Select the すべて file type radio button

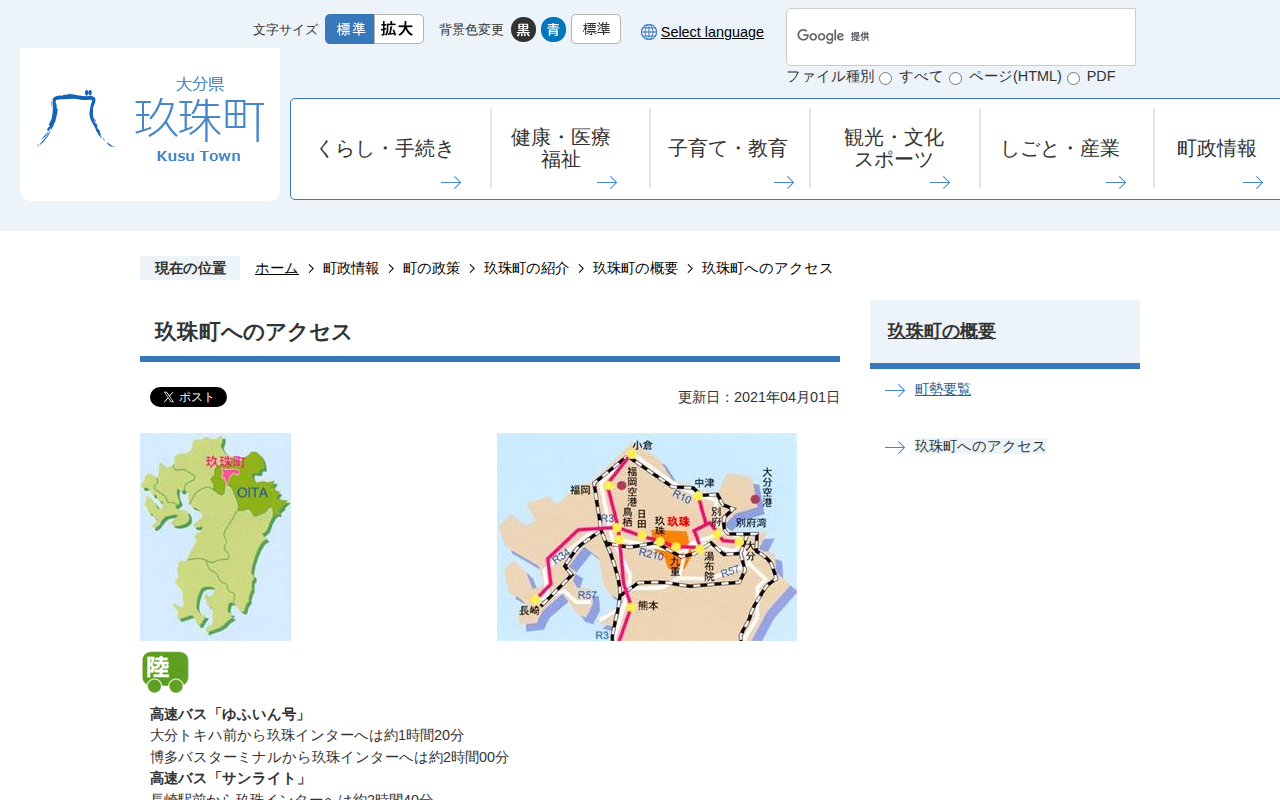885,78
